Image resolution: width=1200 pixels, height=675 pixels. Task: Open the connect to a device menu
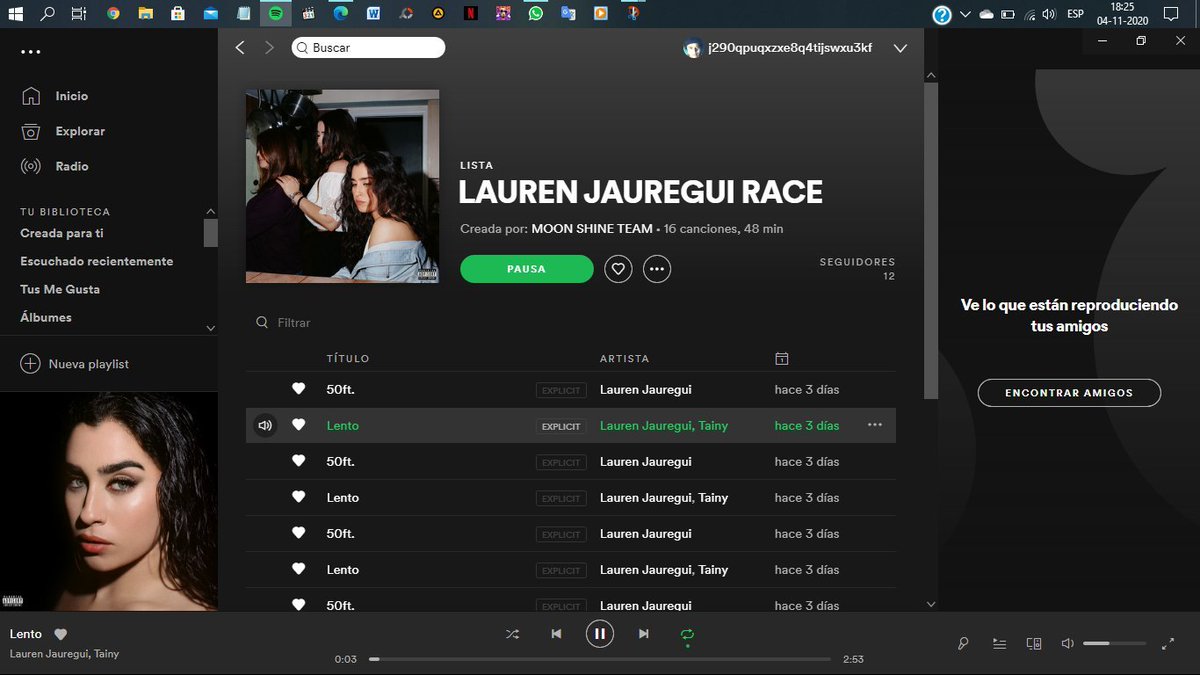click(x=1034, y=644)
